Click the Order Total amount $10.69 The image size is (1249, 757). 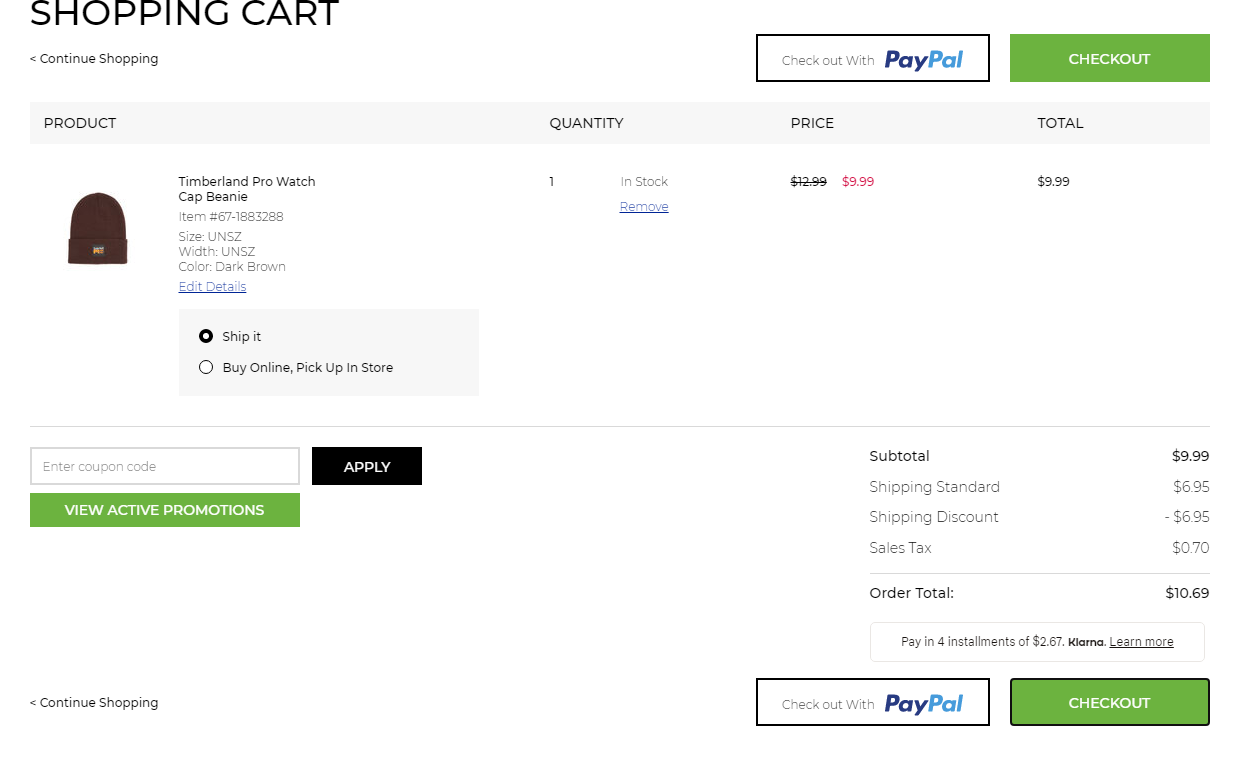(1186, 593)
